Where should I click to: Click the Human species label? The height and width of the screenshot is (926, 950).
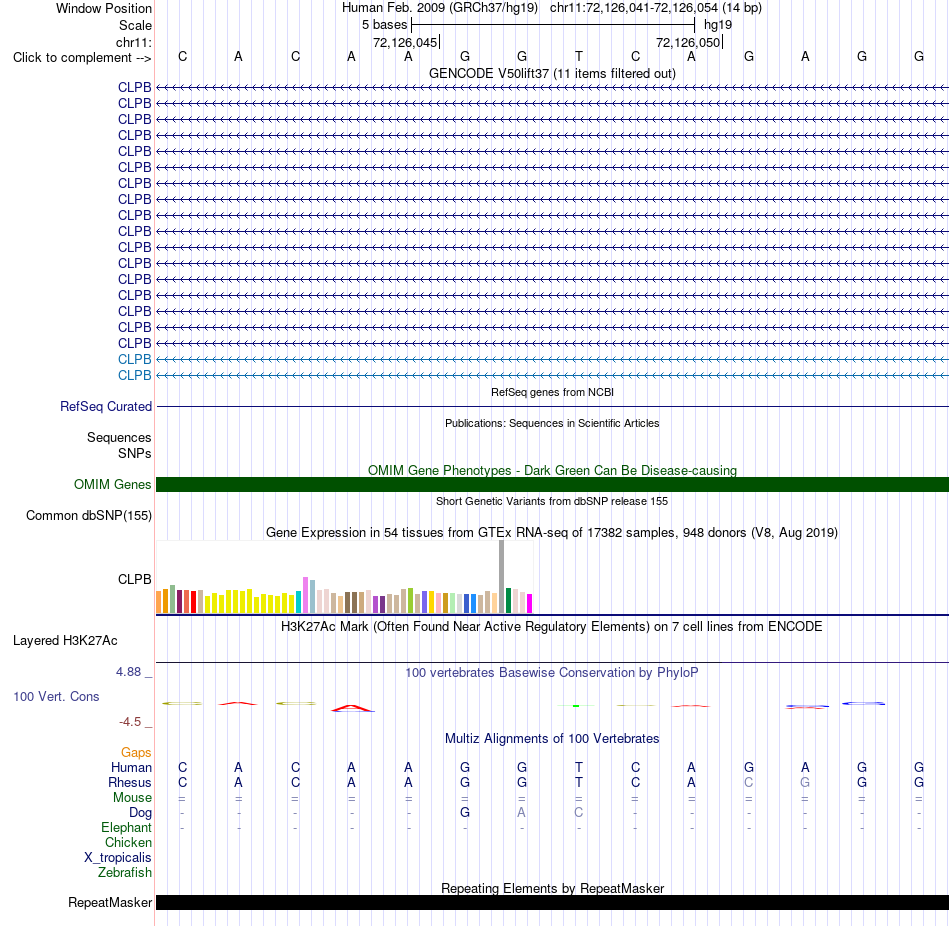point(131,768)
